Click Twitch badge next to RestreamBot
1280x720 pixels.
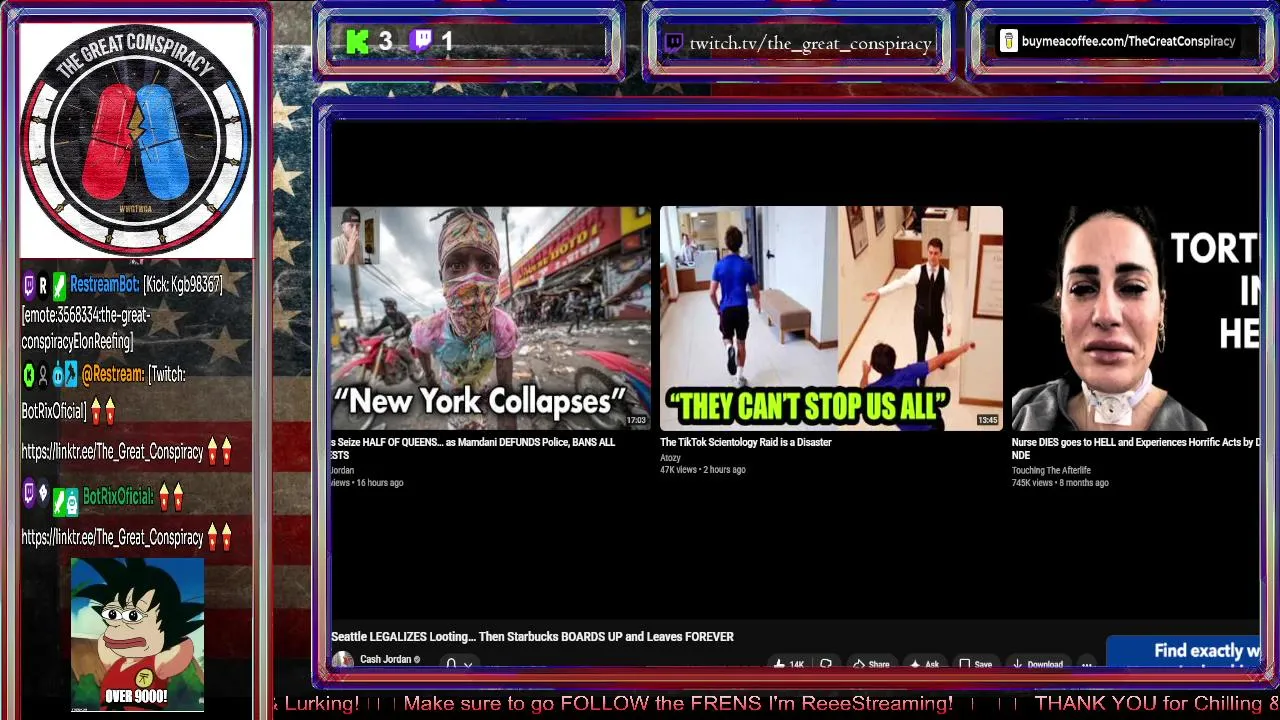click(29, 285)
